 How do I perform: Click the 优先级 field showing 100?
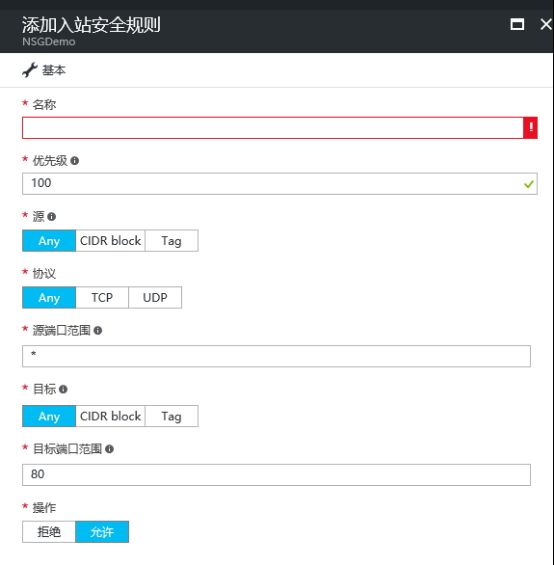(280, 184)
